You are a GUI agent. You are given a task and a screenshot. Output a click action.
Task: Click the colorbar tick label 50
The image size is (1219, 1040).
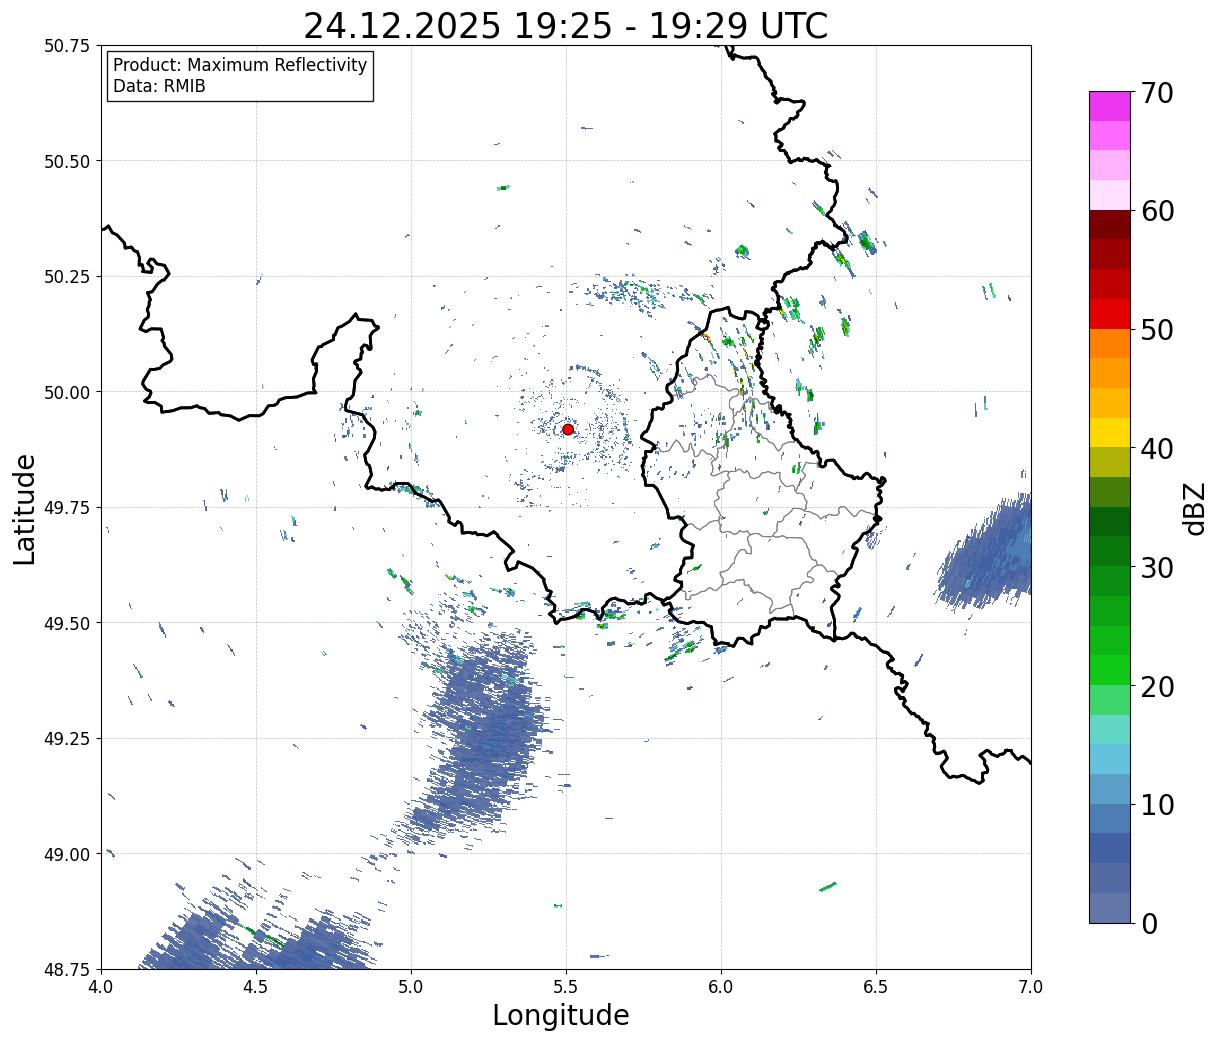[x=1157, y=330]
